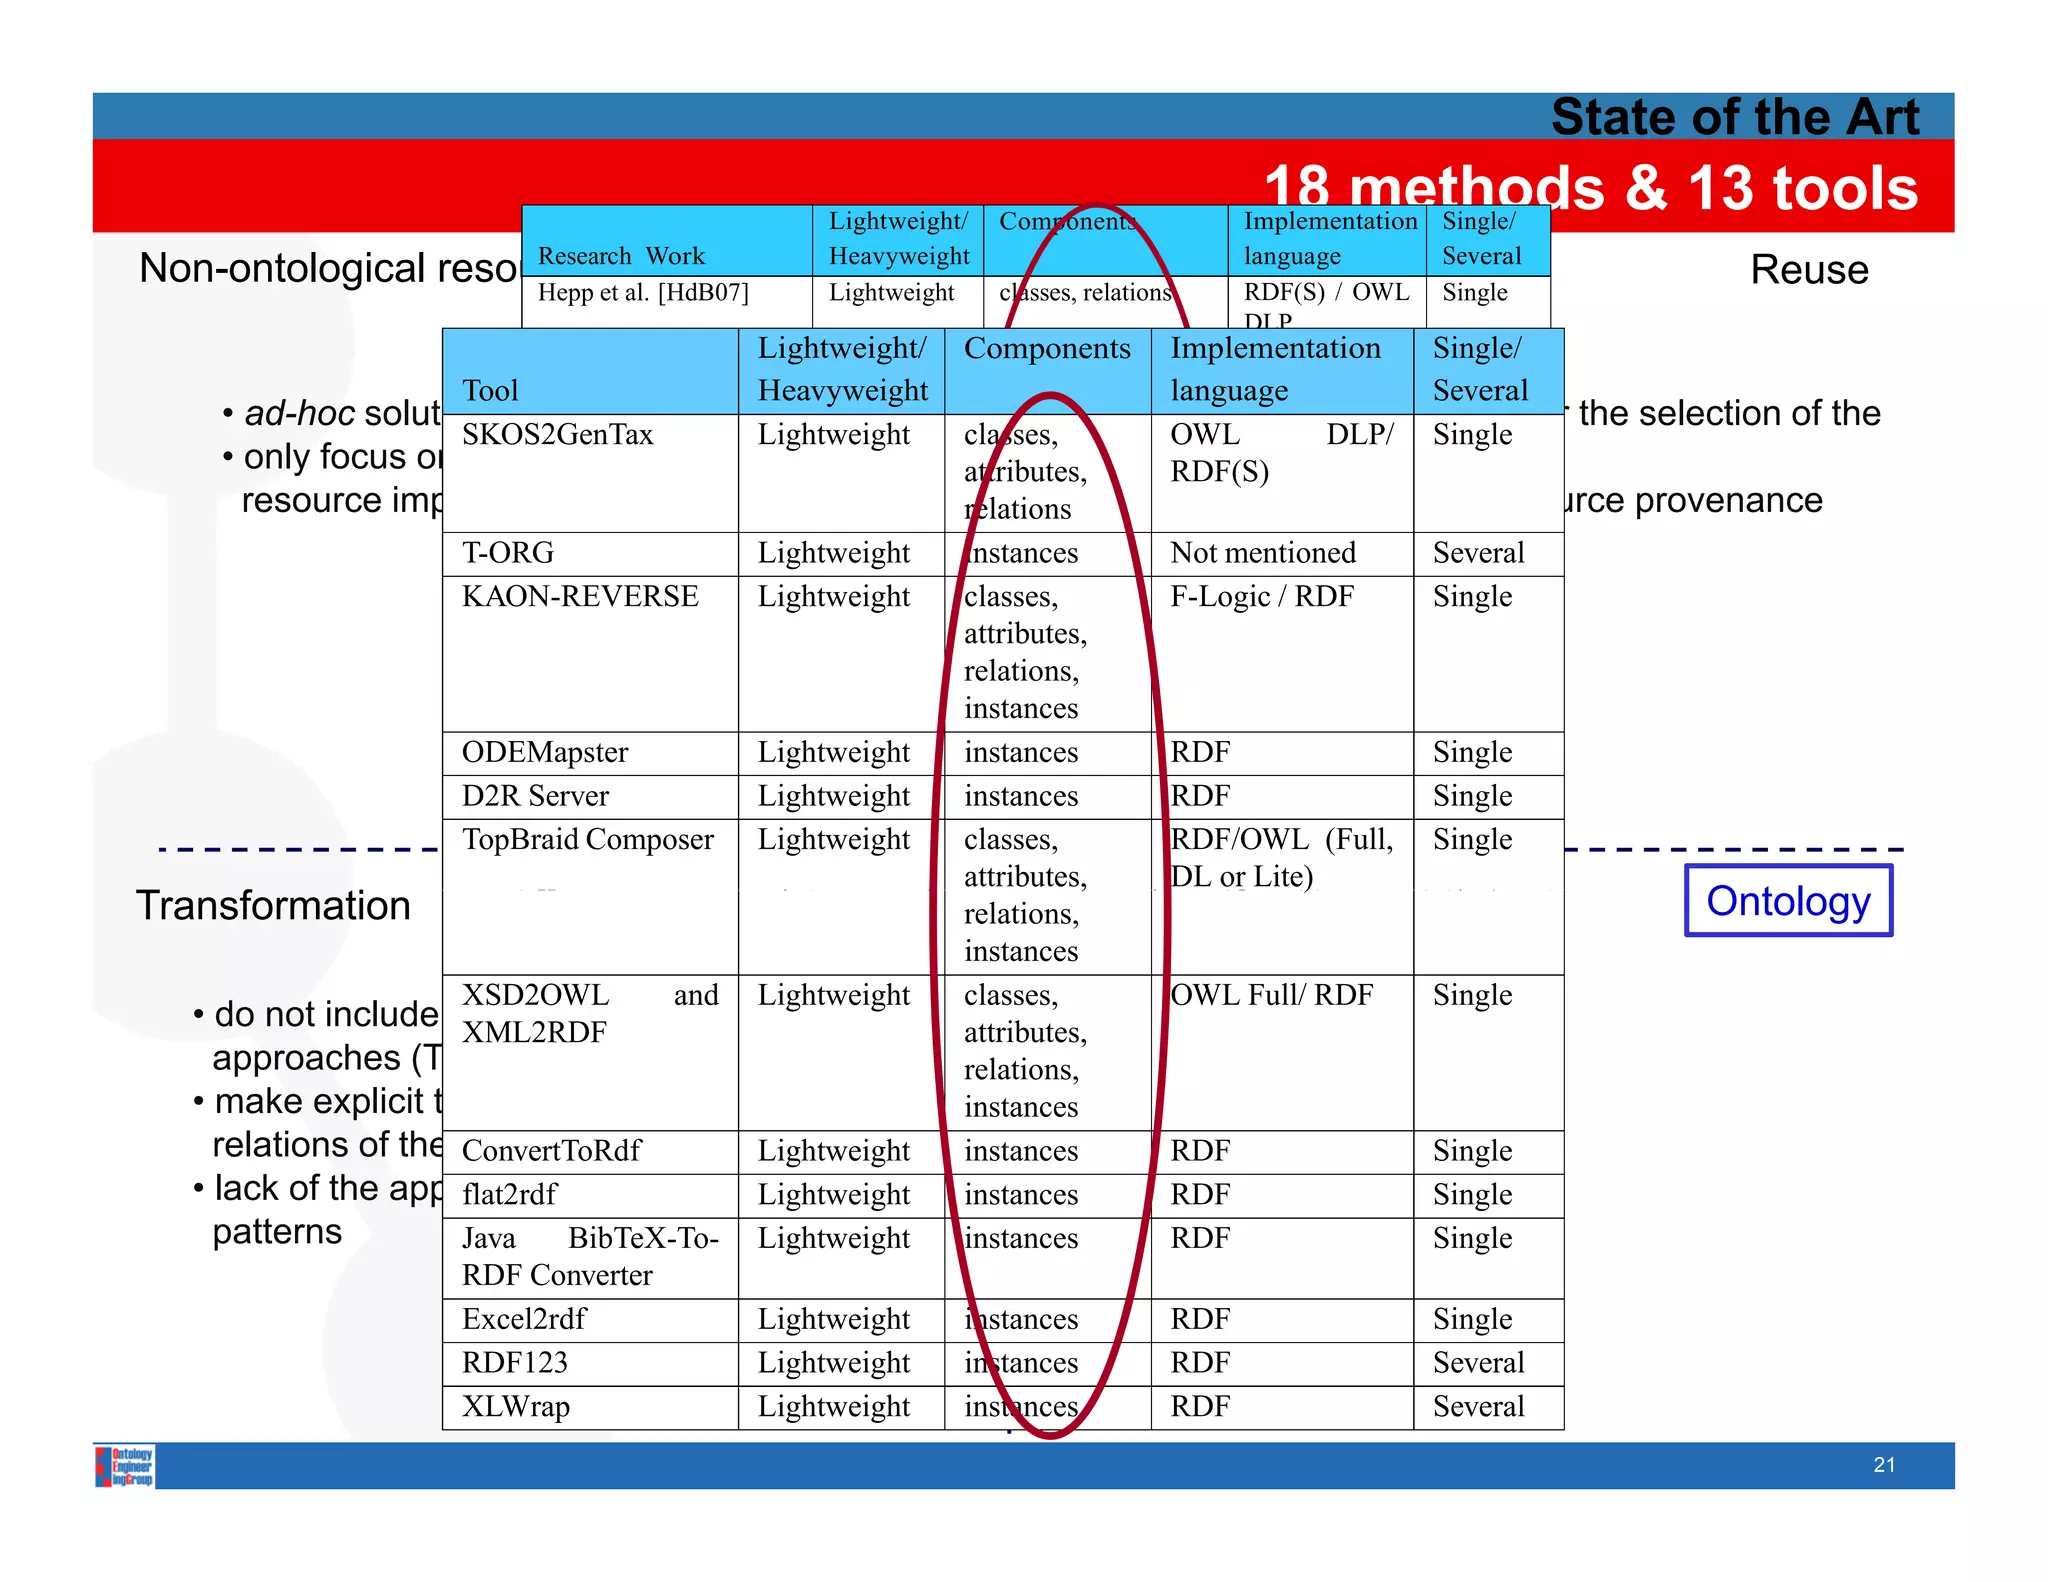2048x1582 pixels.
Task: Click the '18 methods & 13 tools' heading
Action: coord(1591,187)
